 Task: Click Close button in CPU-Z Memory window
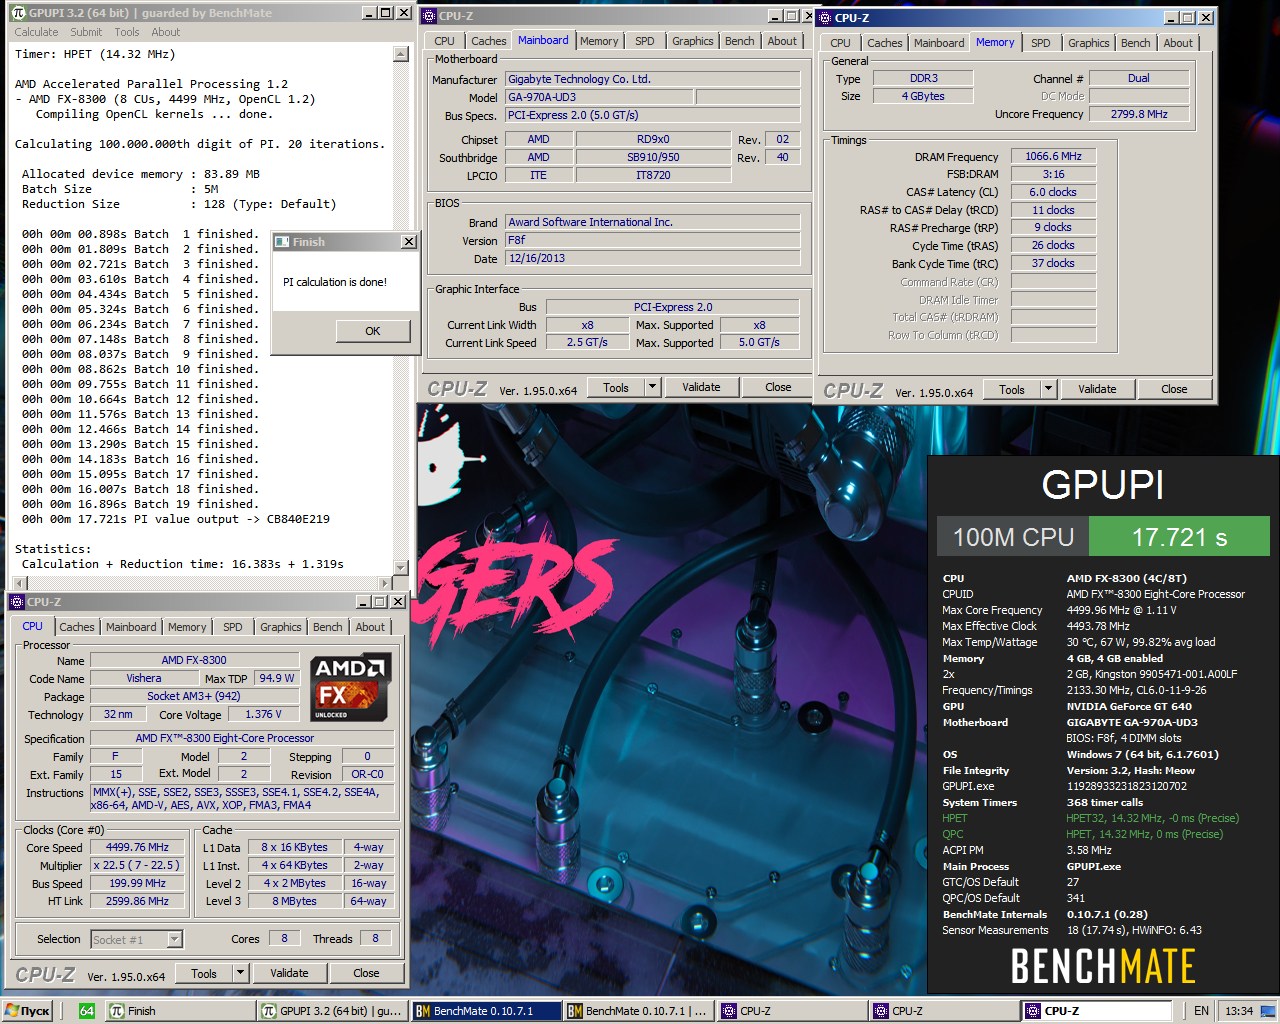(x=1174, y=389)
